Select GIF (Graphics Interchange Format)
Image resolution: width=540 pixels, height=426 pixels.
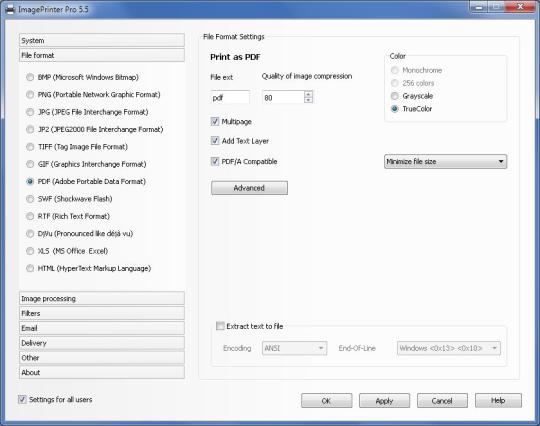pyautogui.click(x=30, y=164)
